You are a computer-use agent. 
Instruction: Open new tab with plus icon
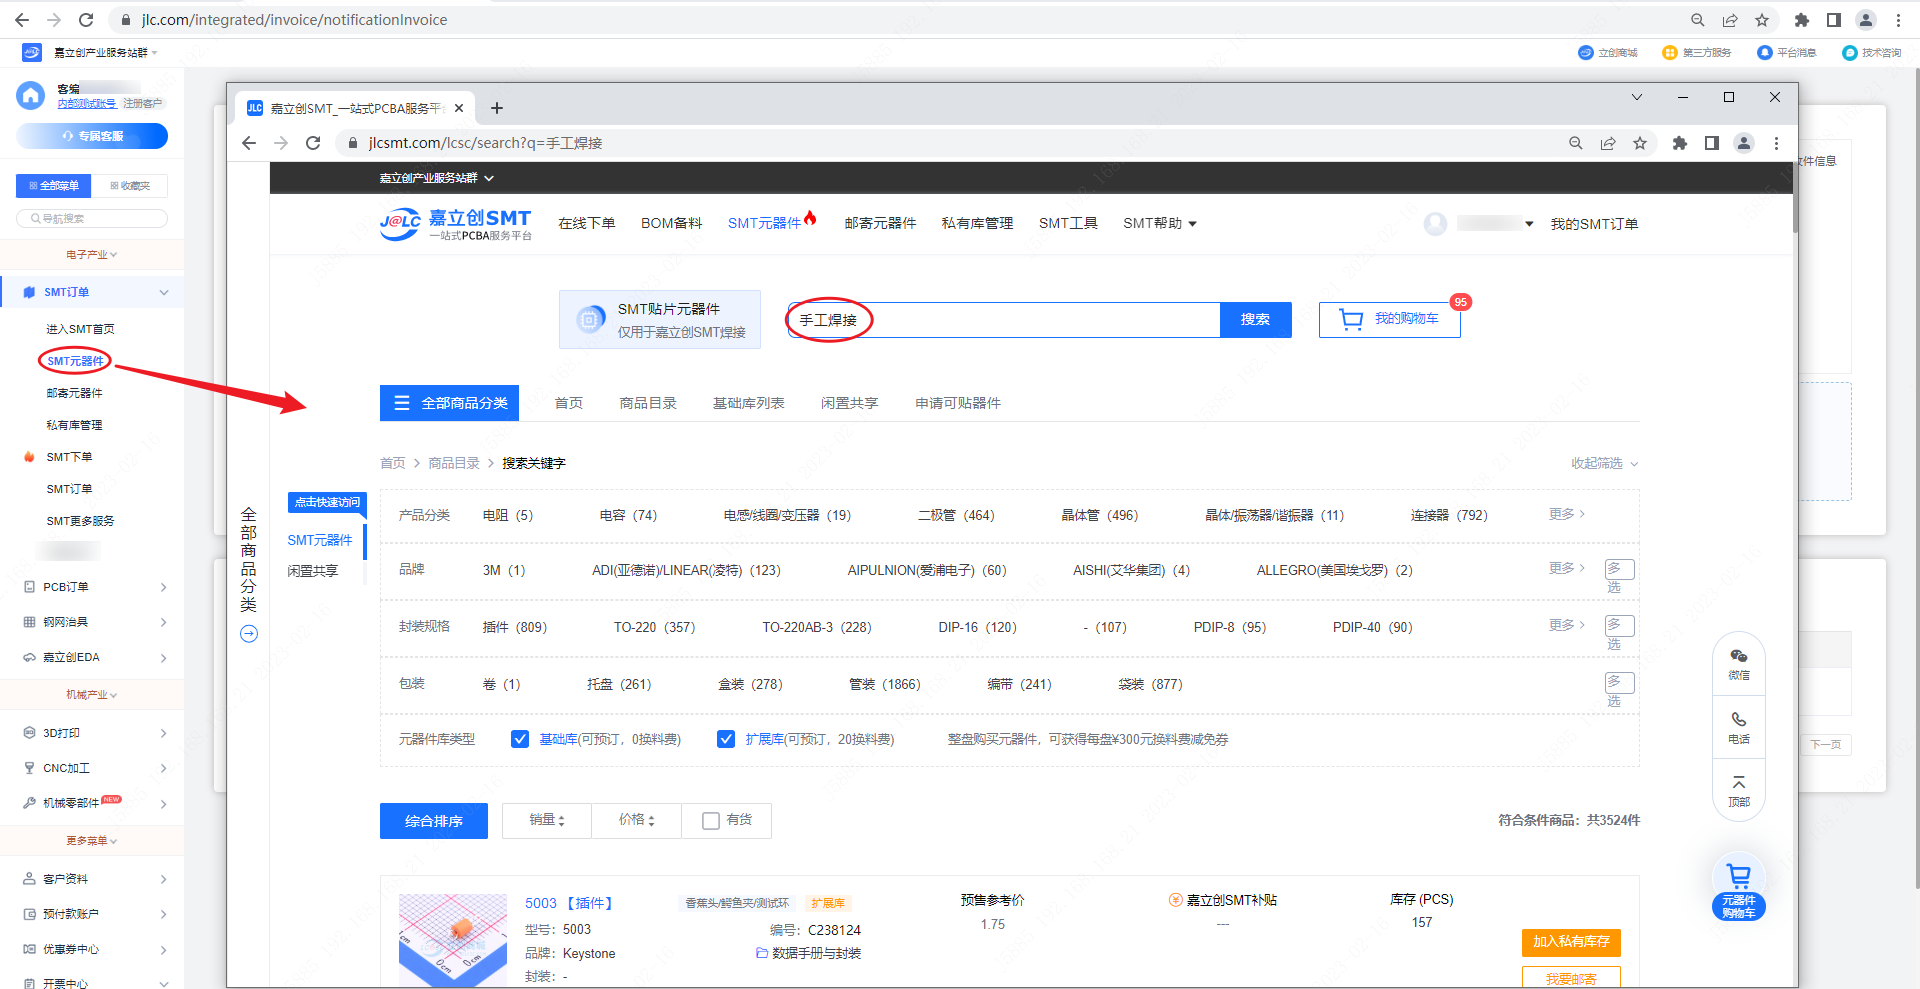coord(497,108)
